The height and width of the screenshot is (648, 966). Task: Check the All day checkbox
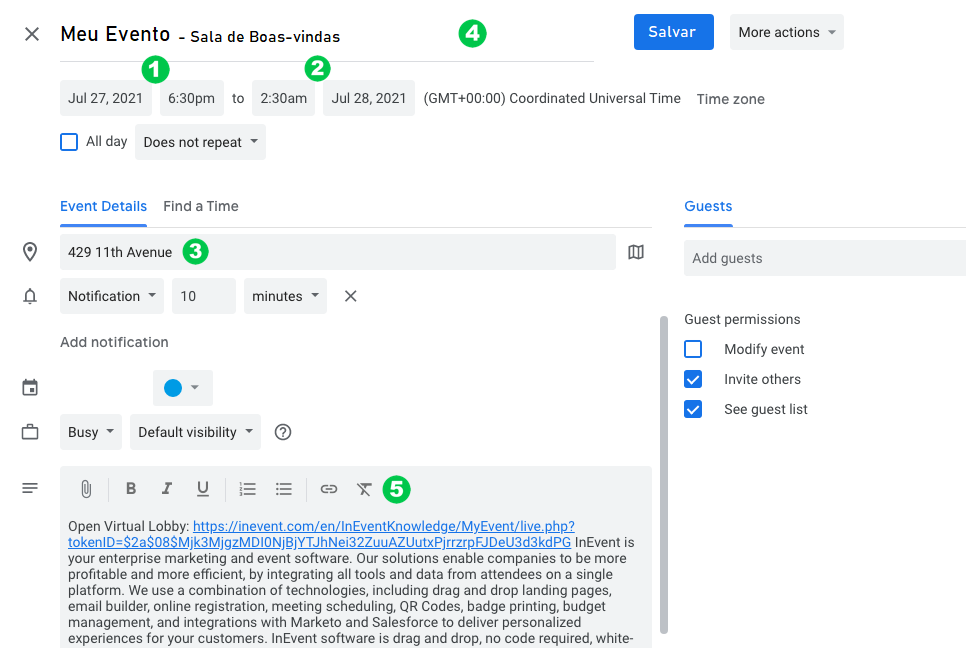69,142
